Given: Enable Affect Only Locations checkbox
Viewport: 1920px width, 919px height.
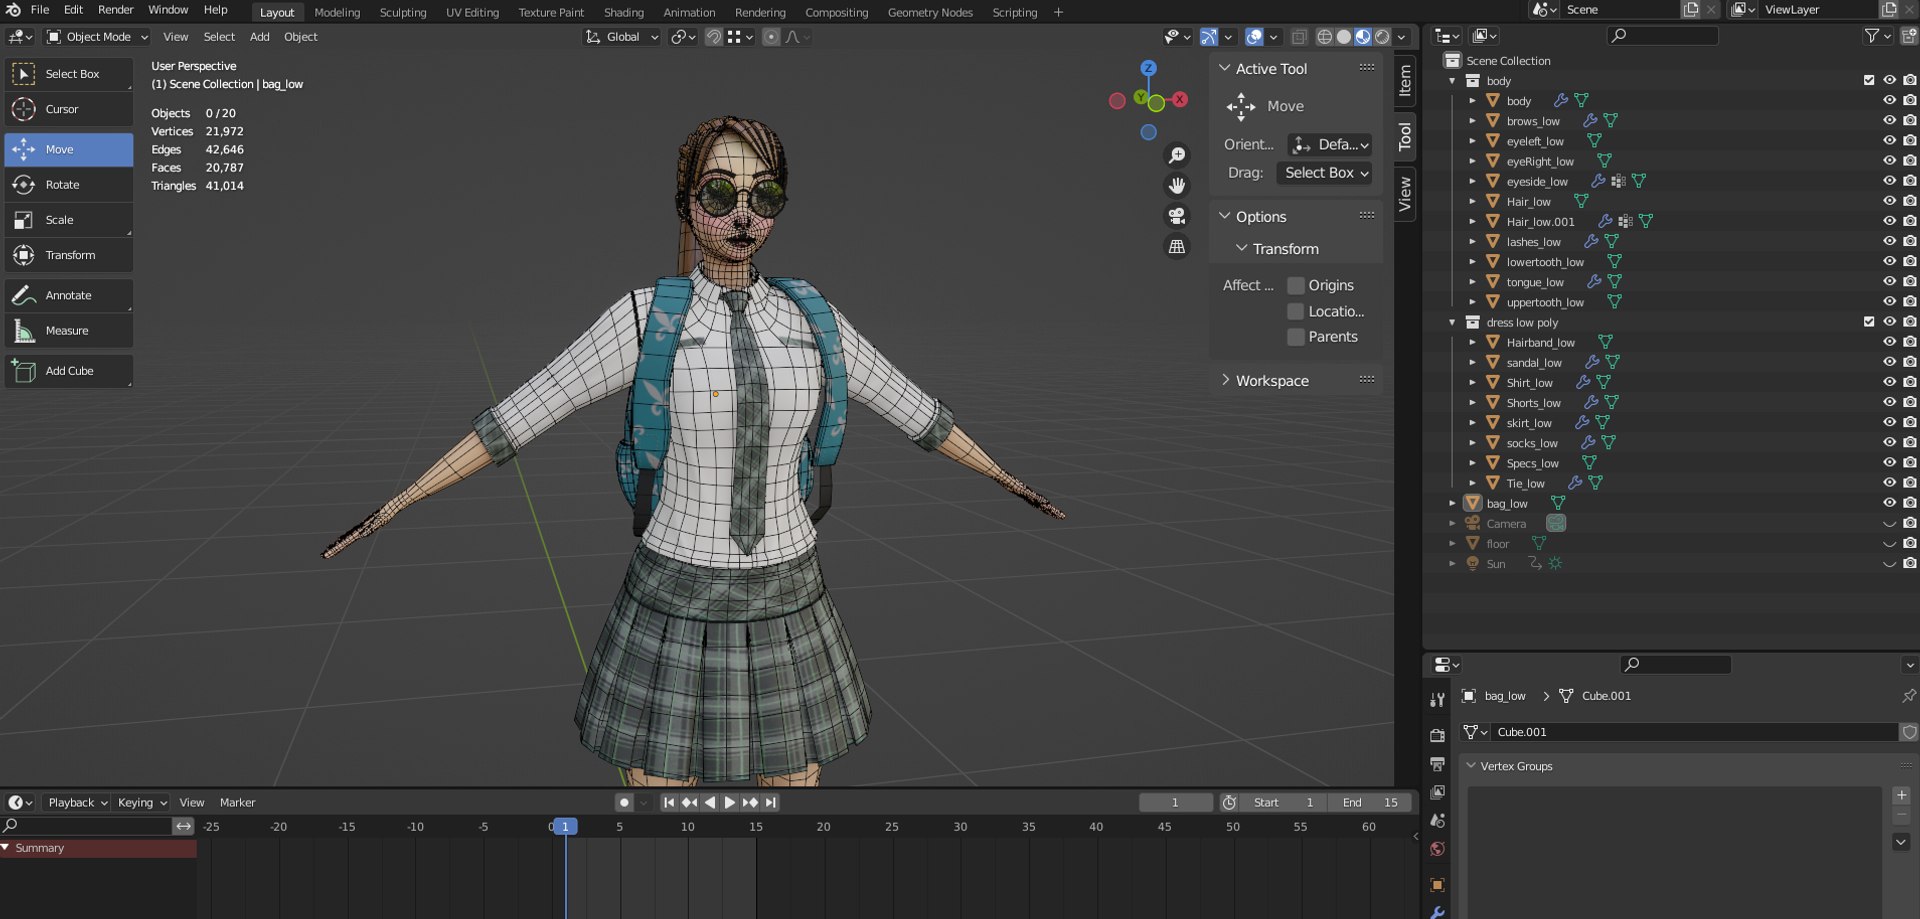Looking at the screenshot, I should click(x=1296, y=311).
